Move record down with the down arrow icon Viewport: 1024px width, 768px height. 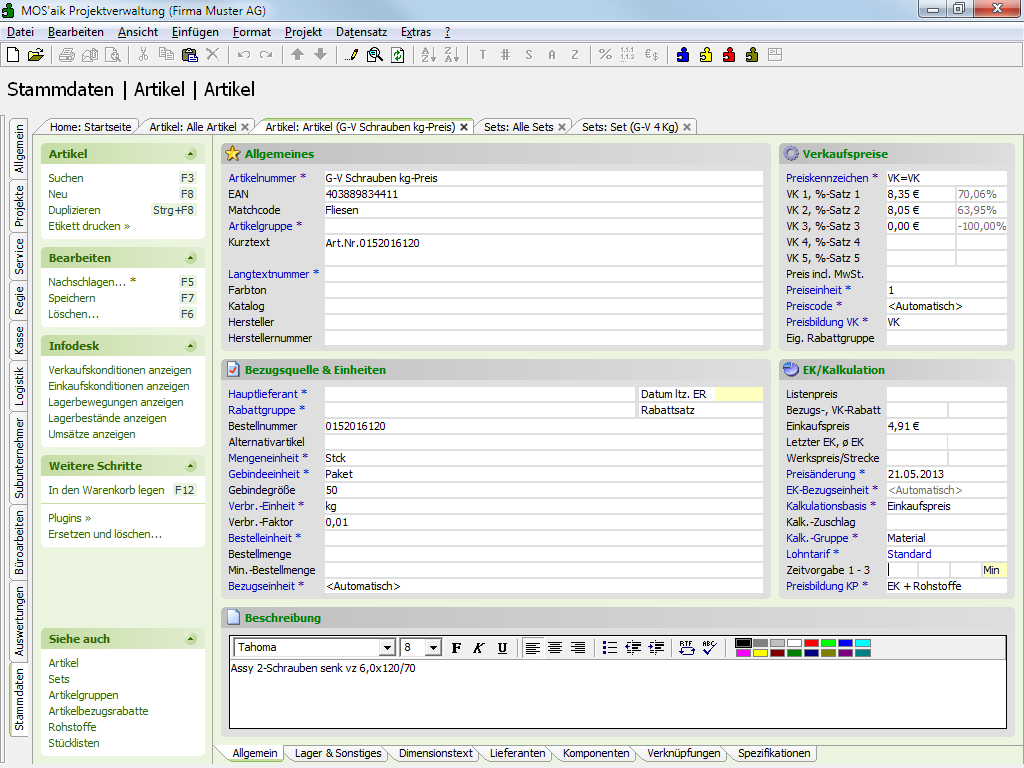point(320,55)
